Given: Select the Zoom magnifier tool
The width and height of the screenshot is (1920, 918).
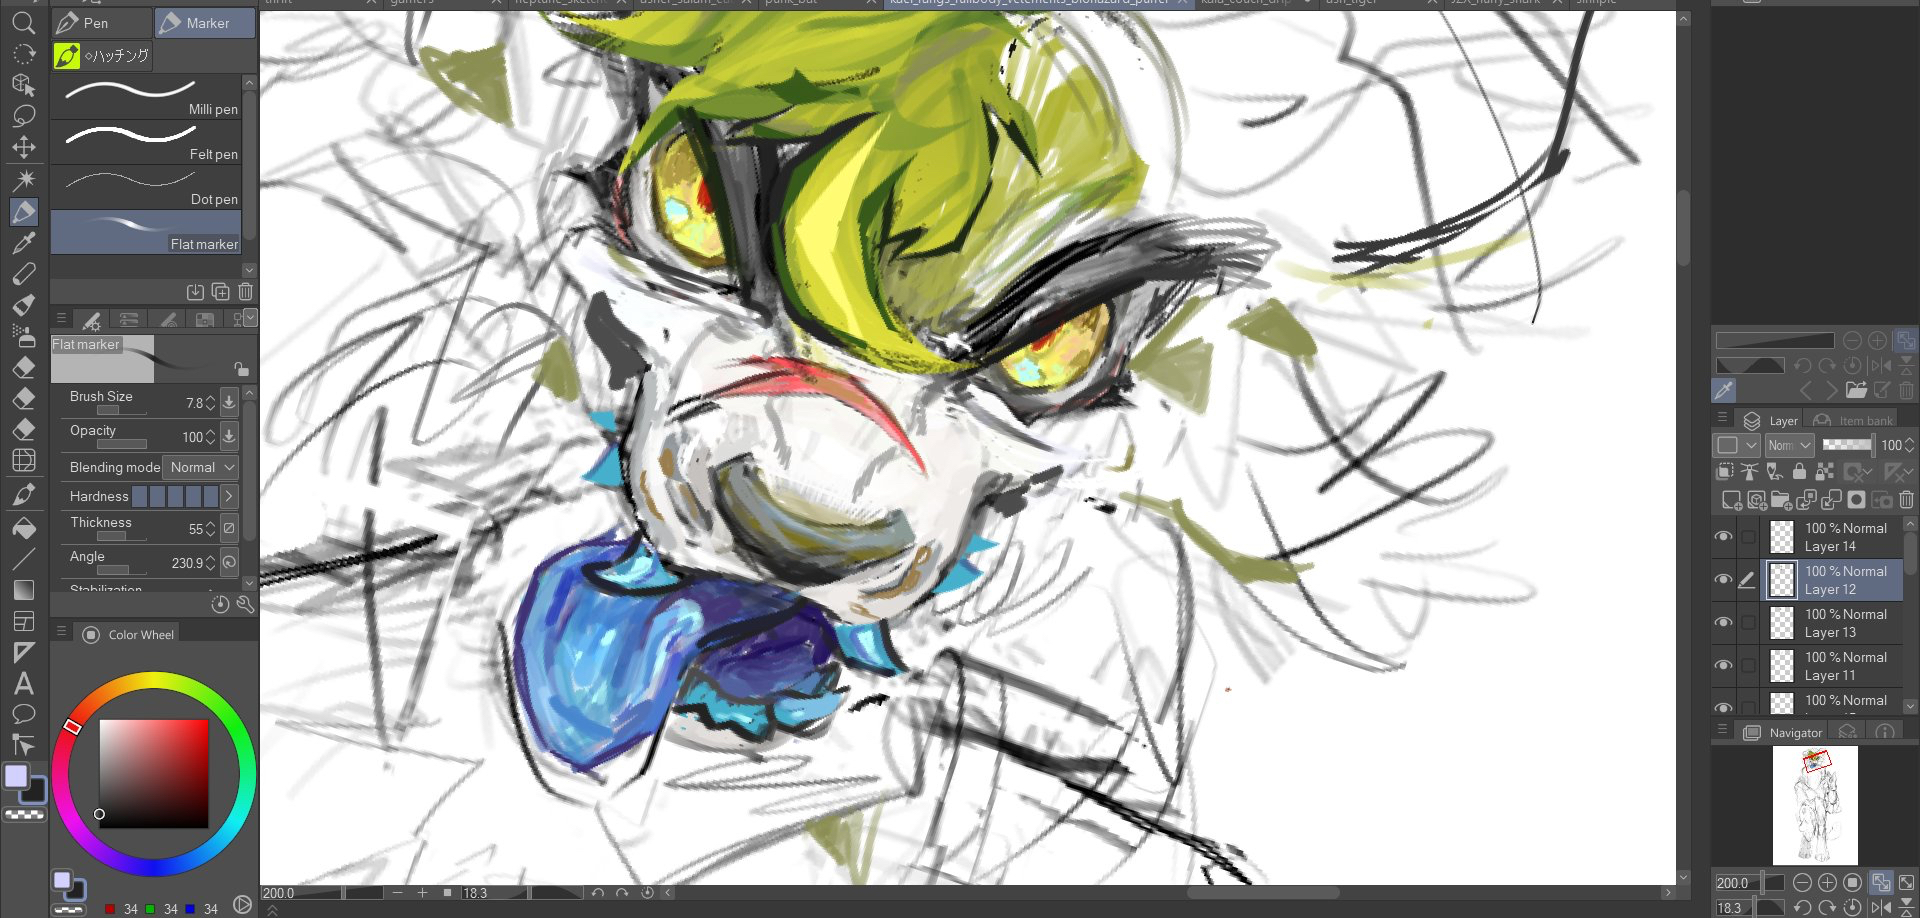Looking at the screenshot, I should 23,22.
